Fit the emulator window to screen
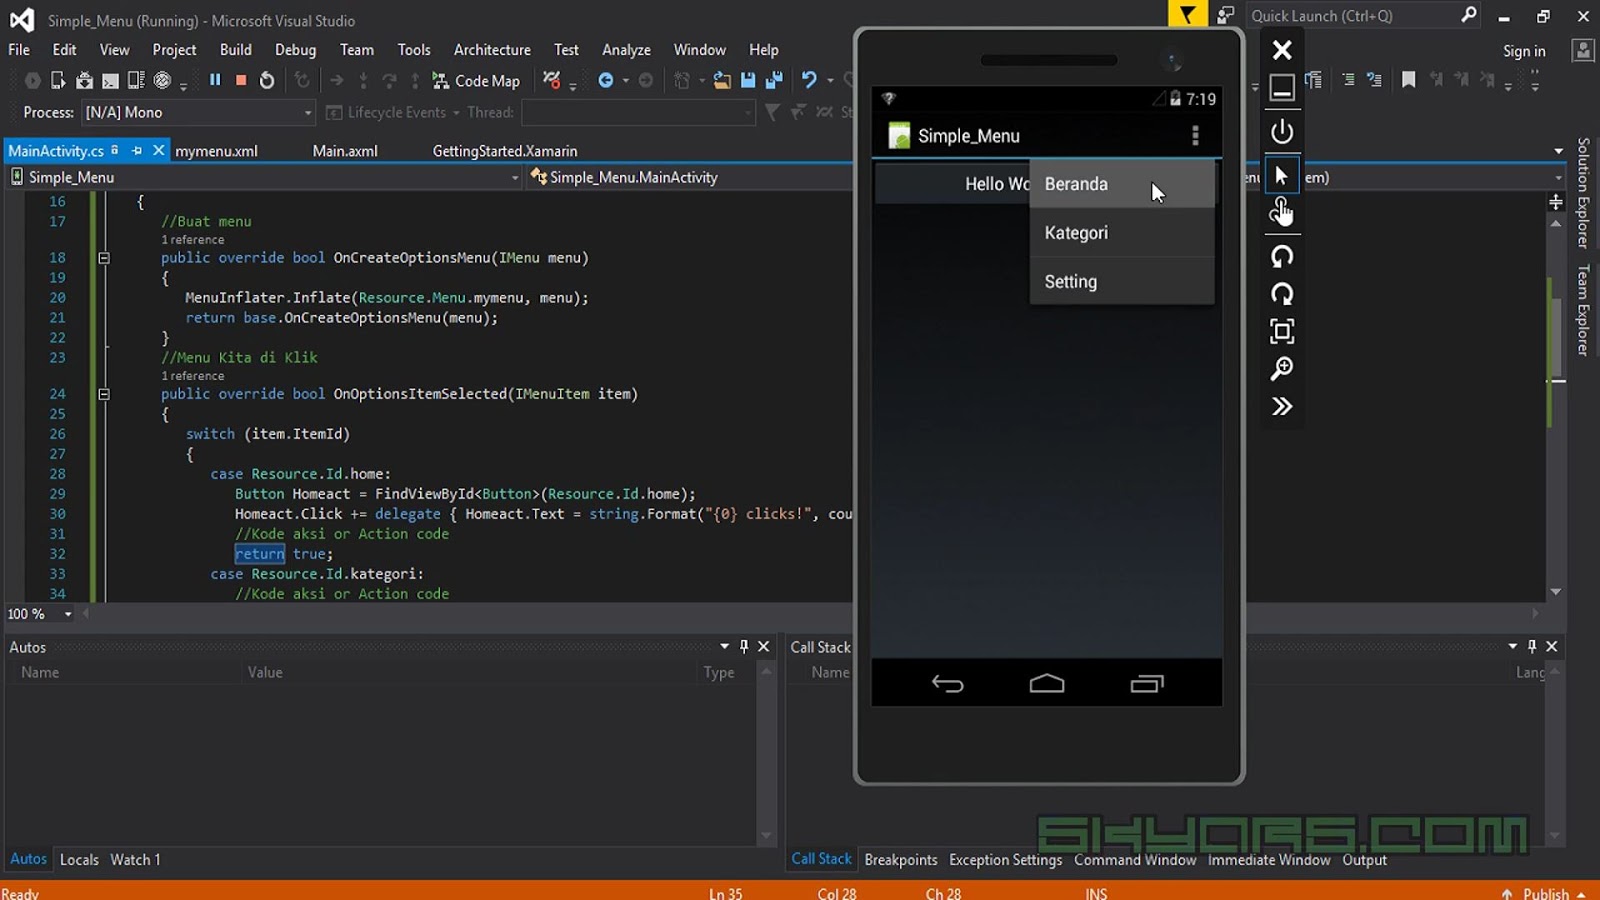The width and height of the screenshot is (1600, 900). point(1282,331)
